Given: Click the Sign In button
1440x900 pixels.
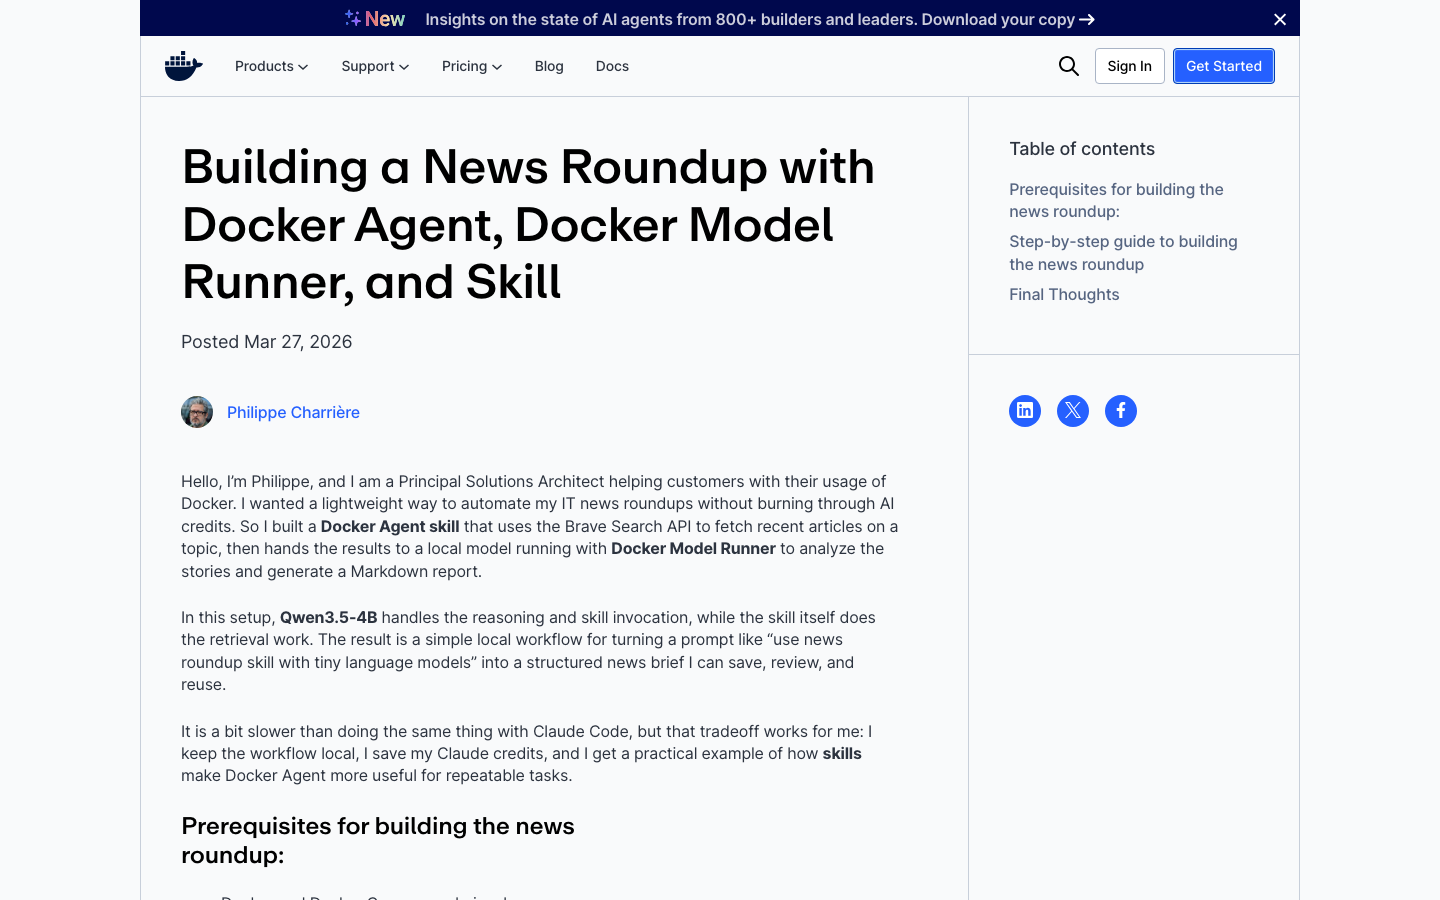Looking at the screenshot, I should [x=1130, y=66].
